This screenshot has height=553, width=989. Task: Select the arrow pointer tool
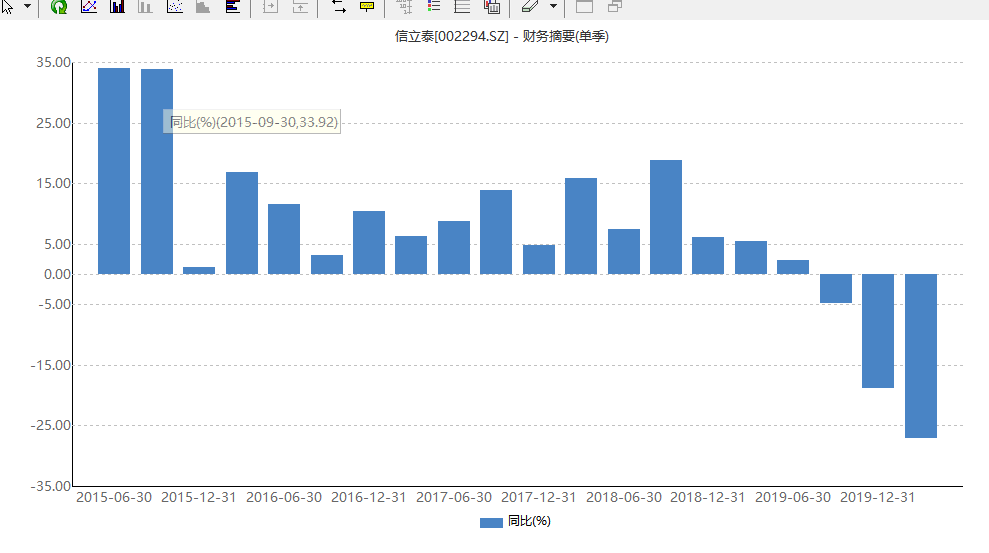[x=7, y=6]
